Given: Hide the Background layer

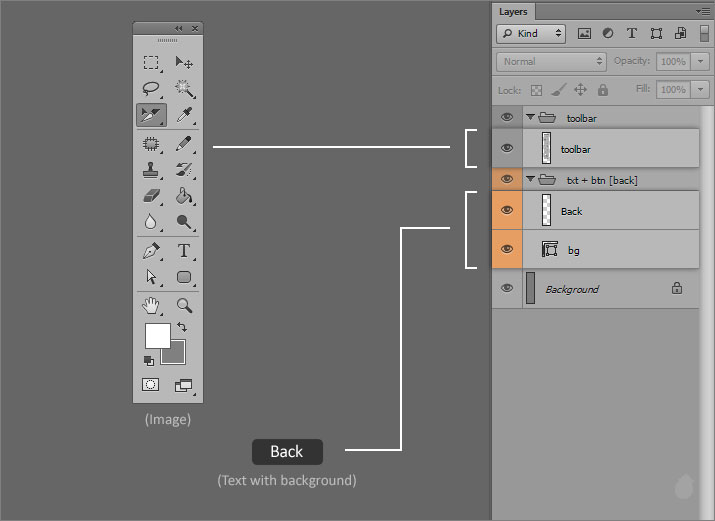Looking at the screenshot, I should [x=507, y=288].
